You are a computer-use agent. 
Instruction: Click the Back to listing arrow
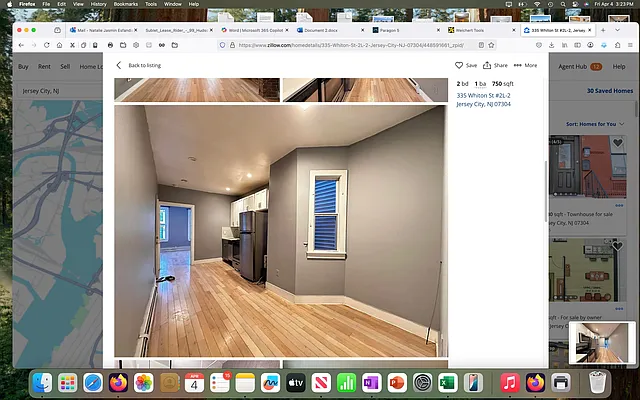pyautogui.click(x=119, y=65)
